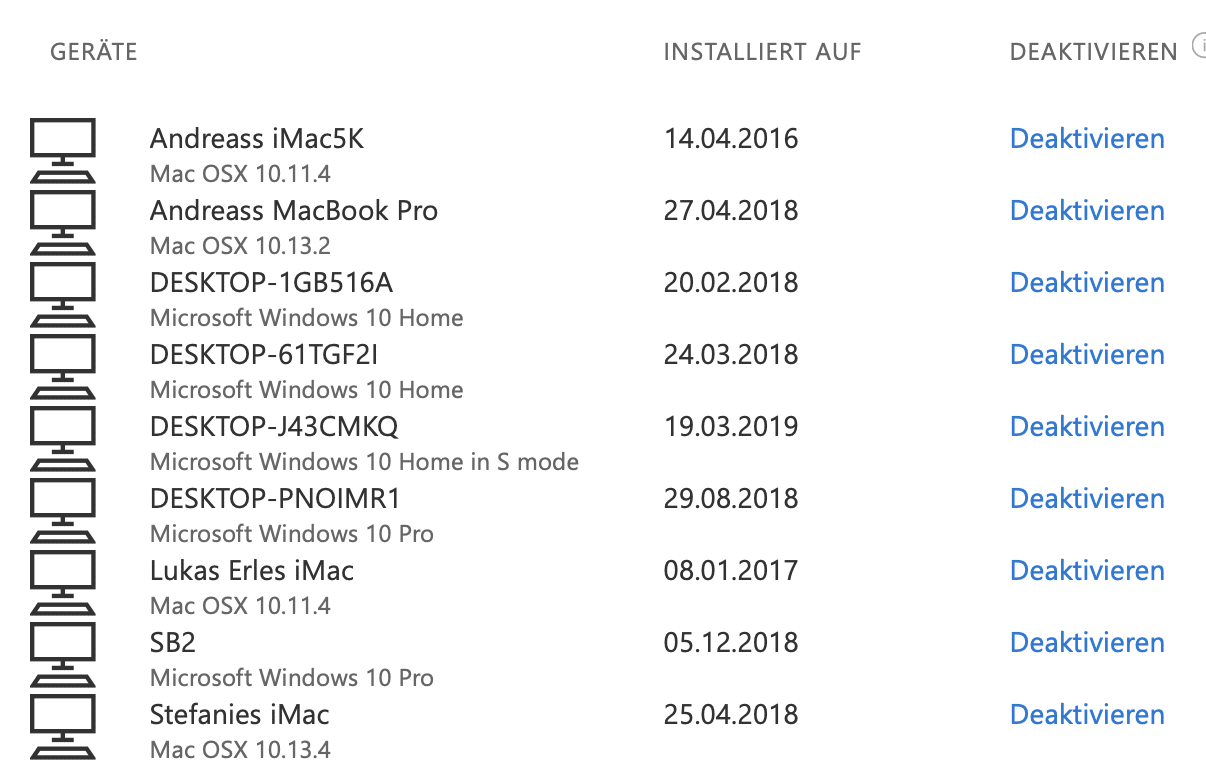Deactivate the SB2 device
The image size is (1206, 776).
click(1087, 643)
